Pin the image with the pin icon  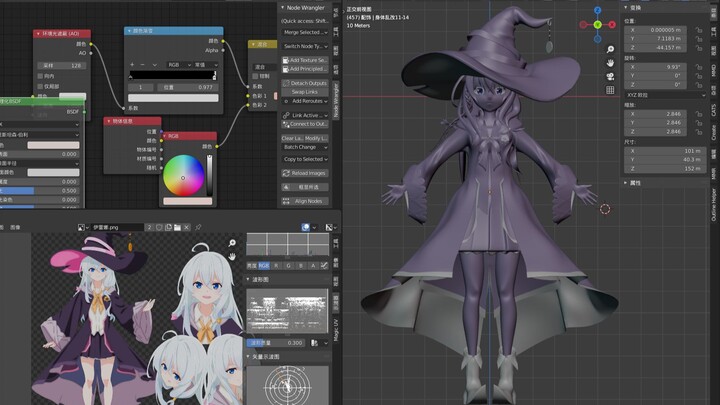tap(198, 227)
